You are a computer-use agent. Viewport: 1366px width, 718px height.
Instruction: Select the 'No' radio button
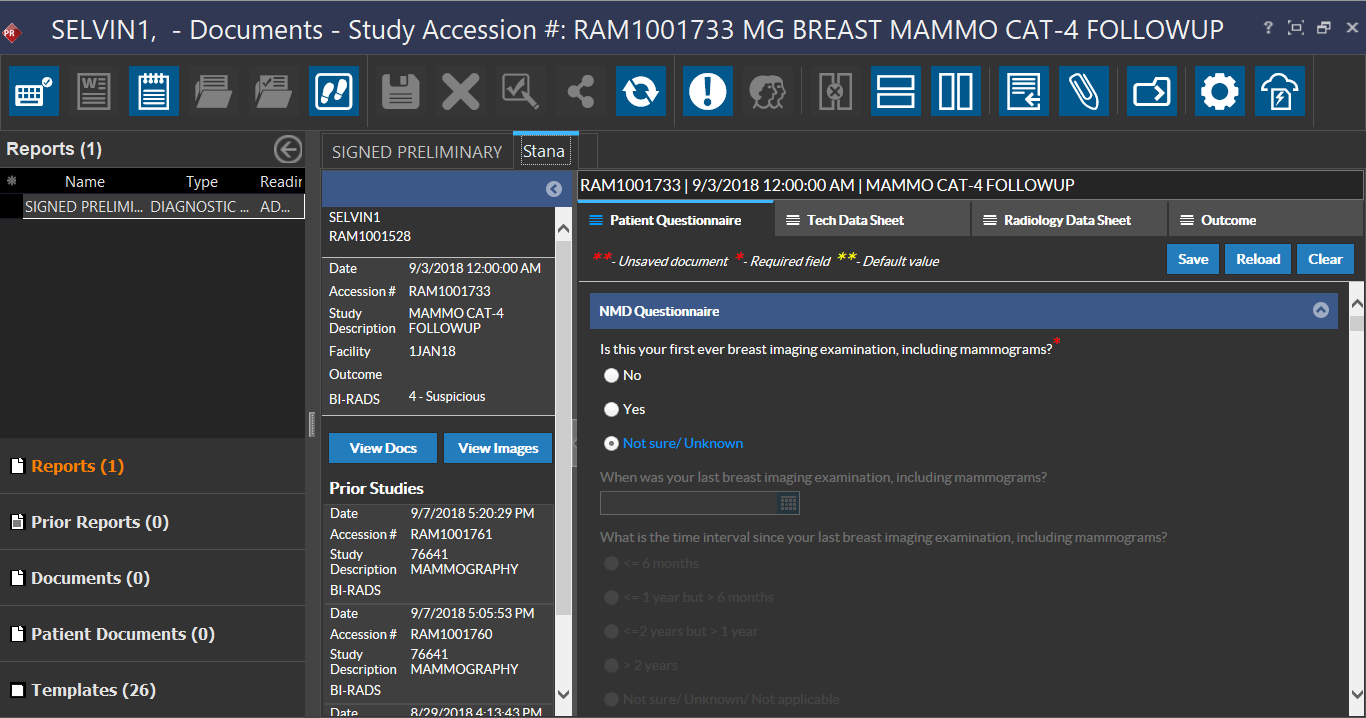611,376
